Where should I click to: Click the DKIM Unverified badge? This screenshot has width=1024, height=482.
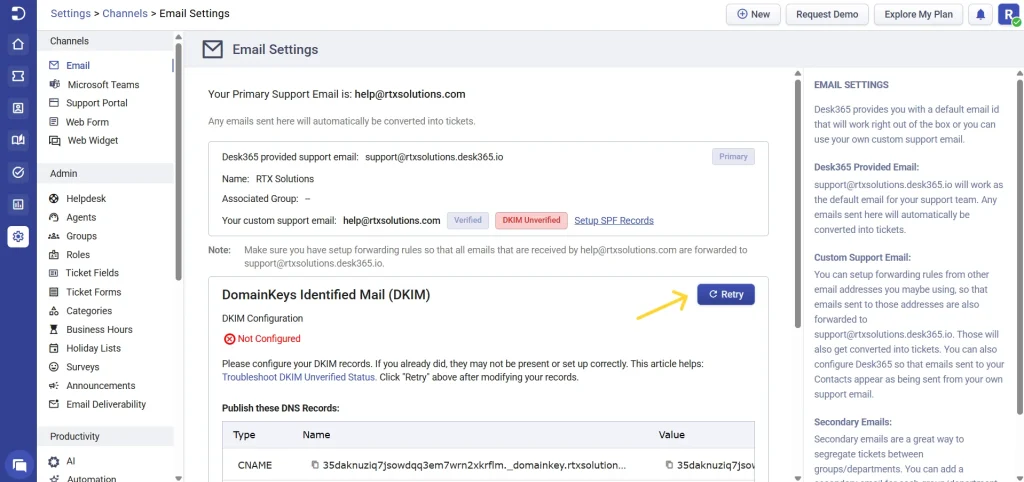click(x=532, y=221)
